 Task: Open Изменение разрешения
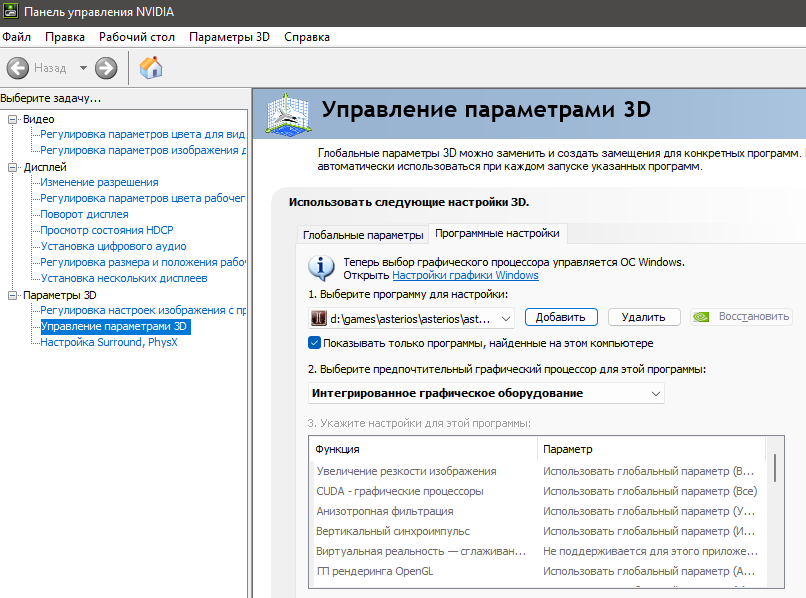(99, 182)
